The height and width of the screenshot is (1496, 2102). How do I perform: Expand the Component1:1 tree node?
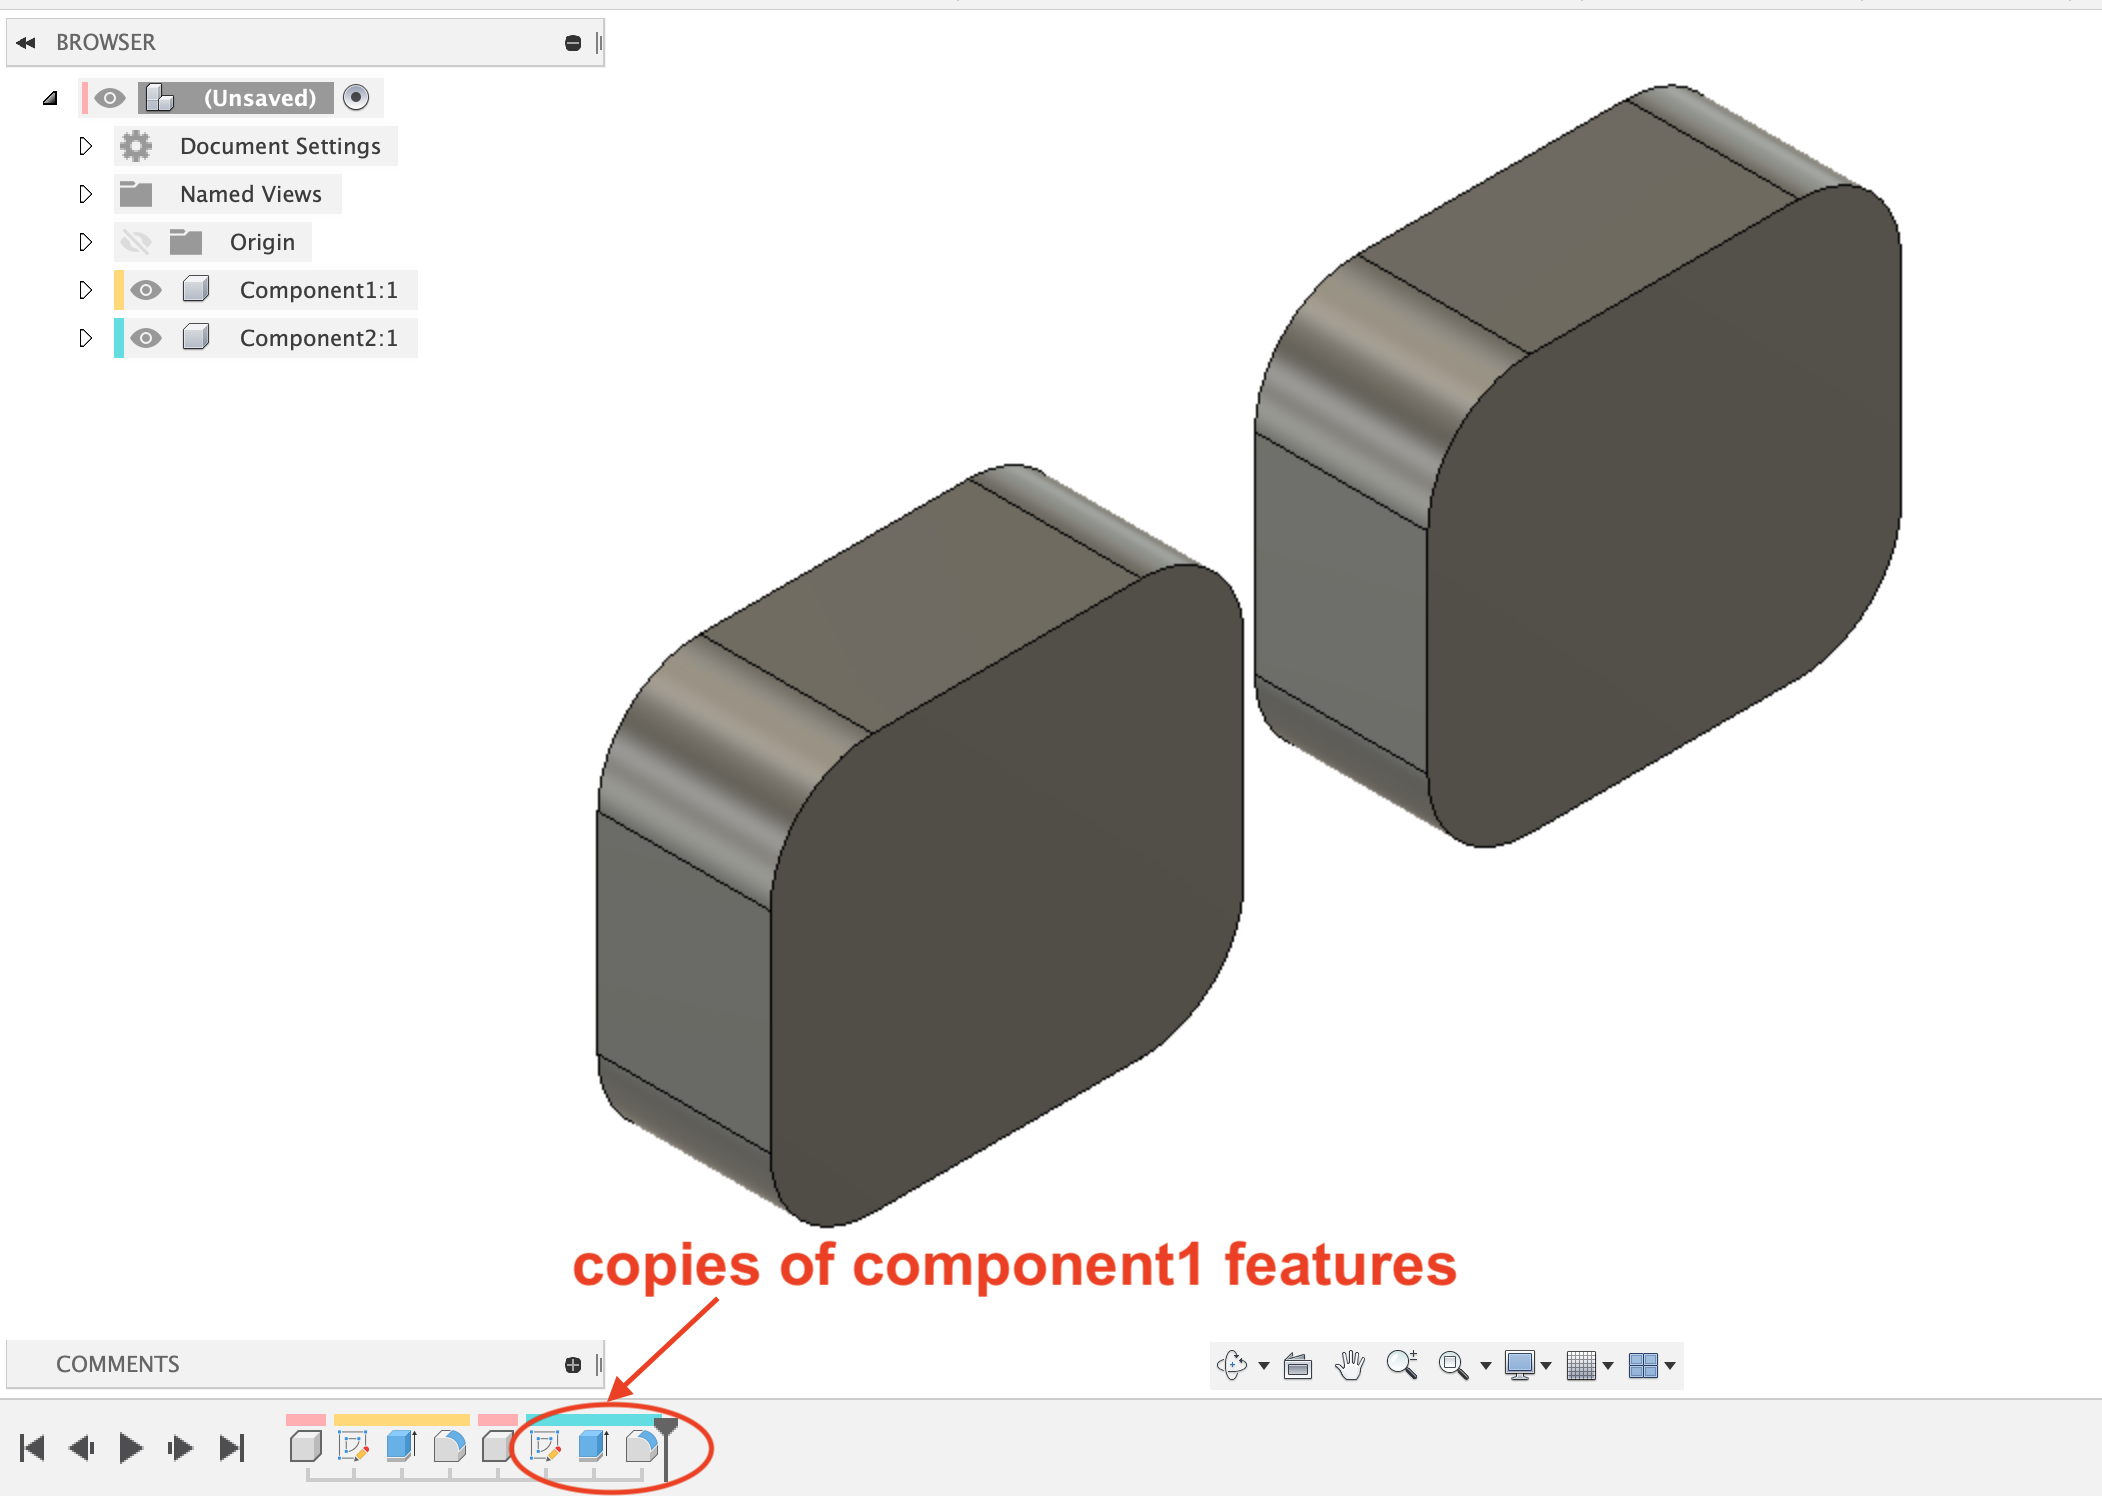pyautogui.click(x=85, y=289)
